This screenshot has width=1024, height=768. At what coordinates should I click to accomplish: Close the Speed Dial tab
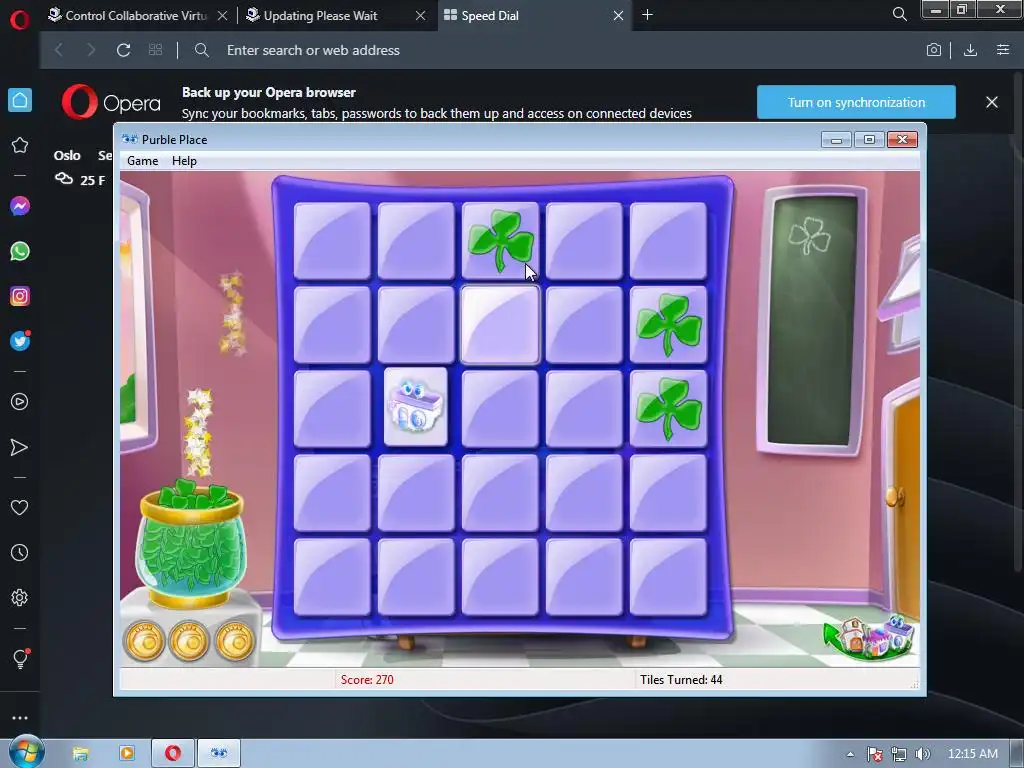[x=618, y=15]
